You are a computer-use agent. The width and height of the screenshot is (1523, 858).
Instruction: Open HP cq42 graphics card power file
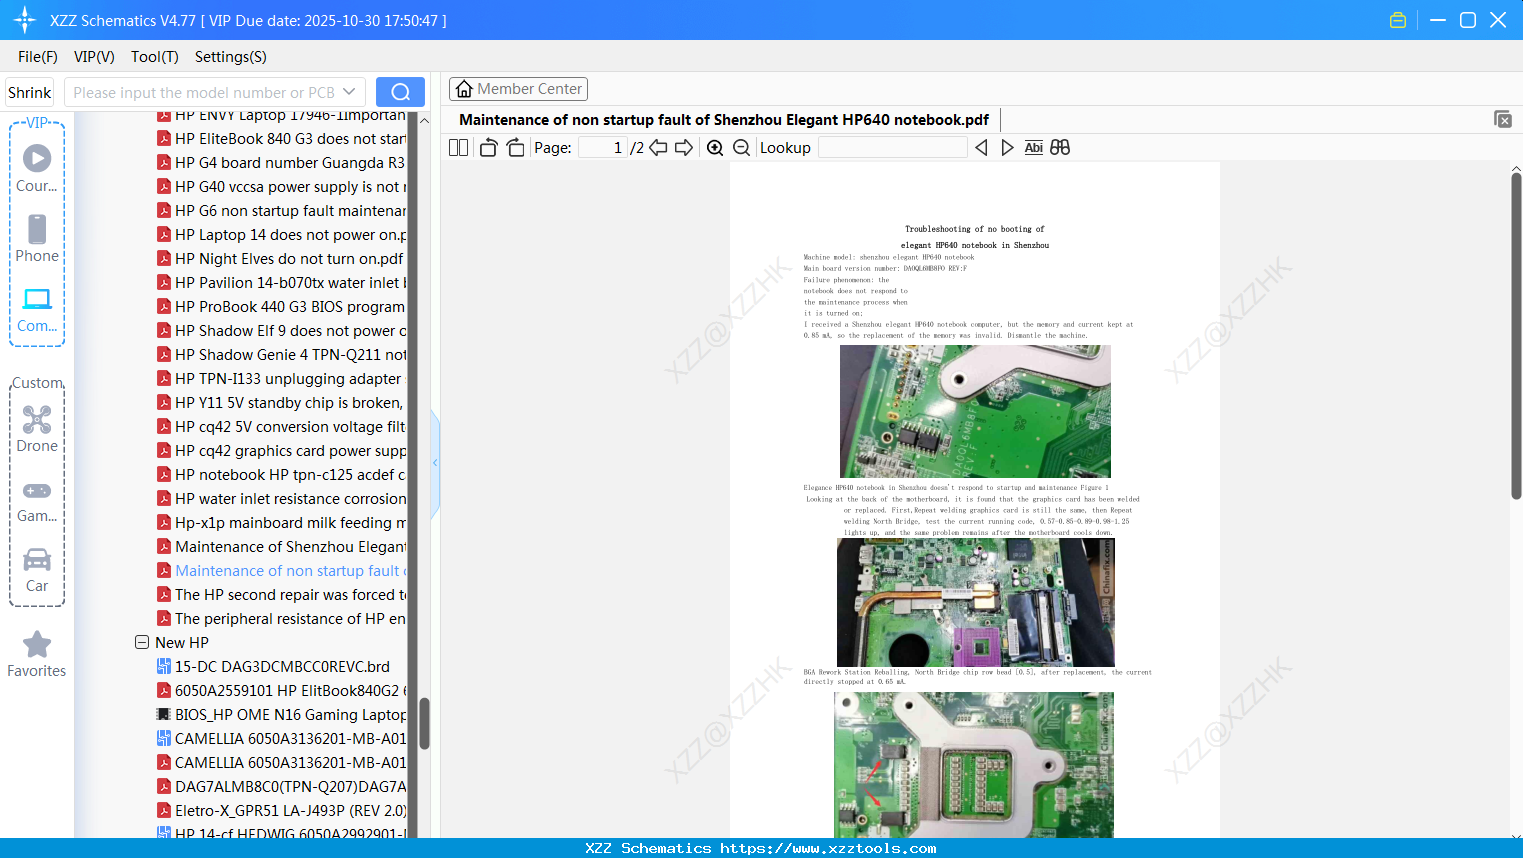point(281,451)
